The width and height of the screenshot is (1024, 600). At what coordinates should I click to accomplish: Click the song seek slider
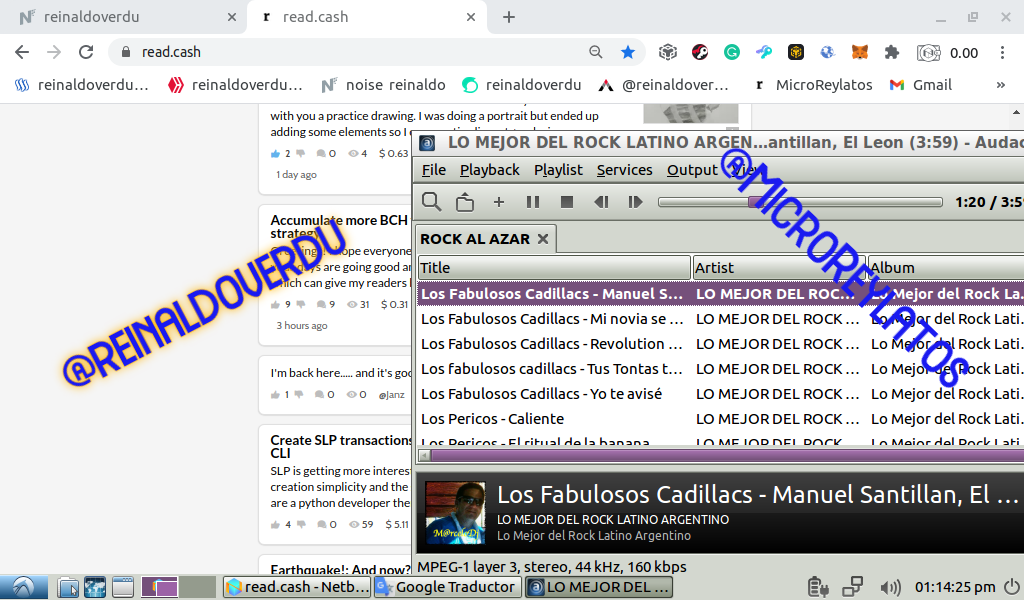coord(800,202)
